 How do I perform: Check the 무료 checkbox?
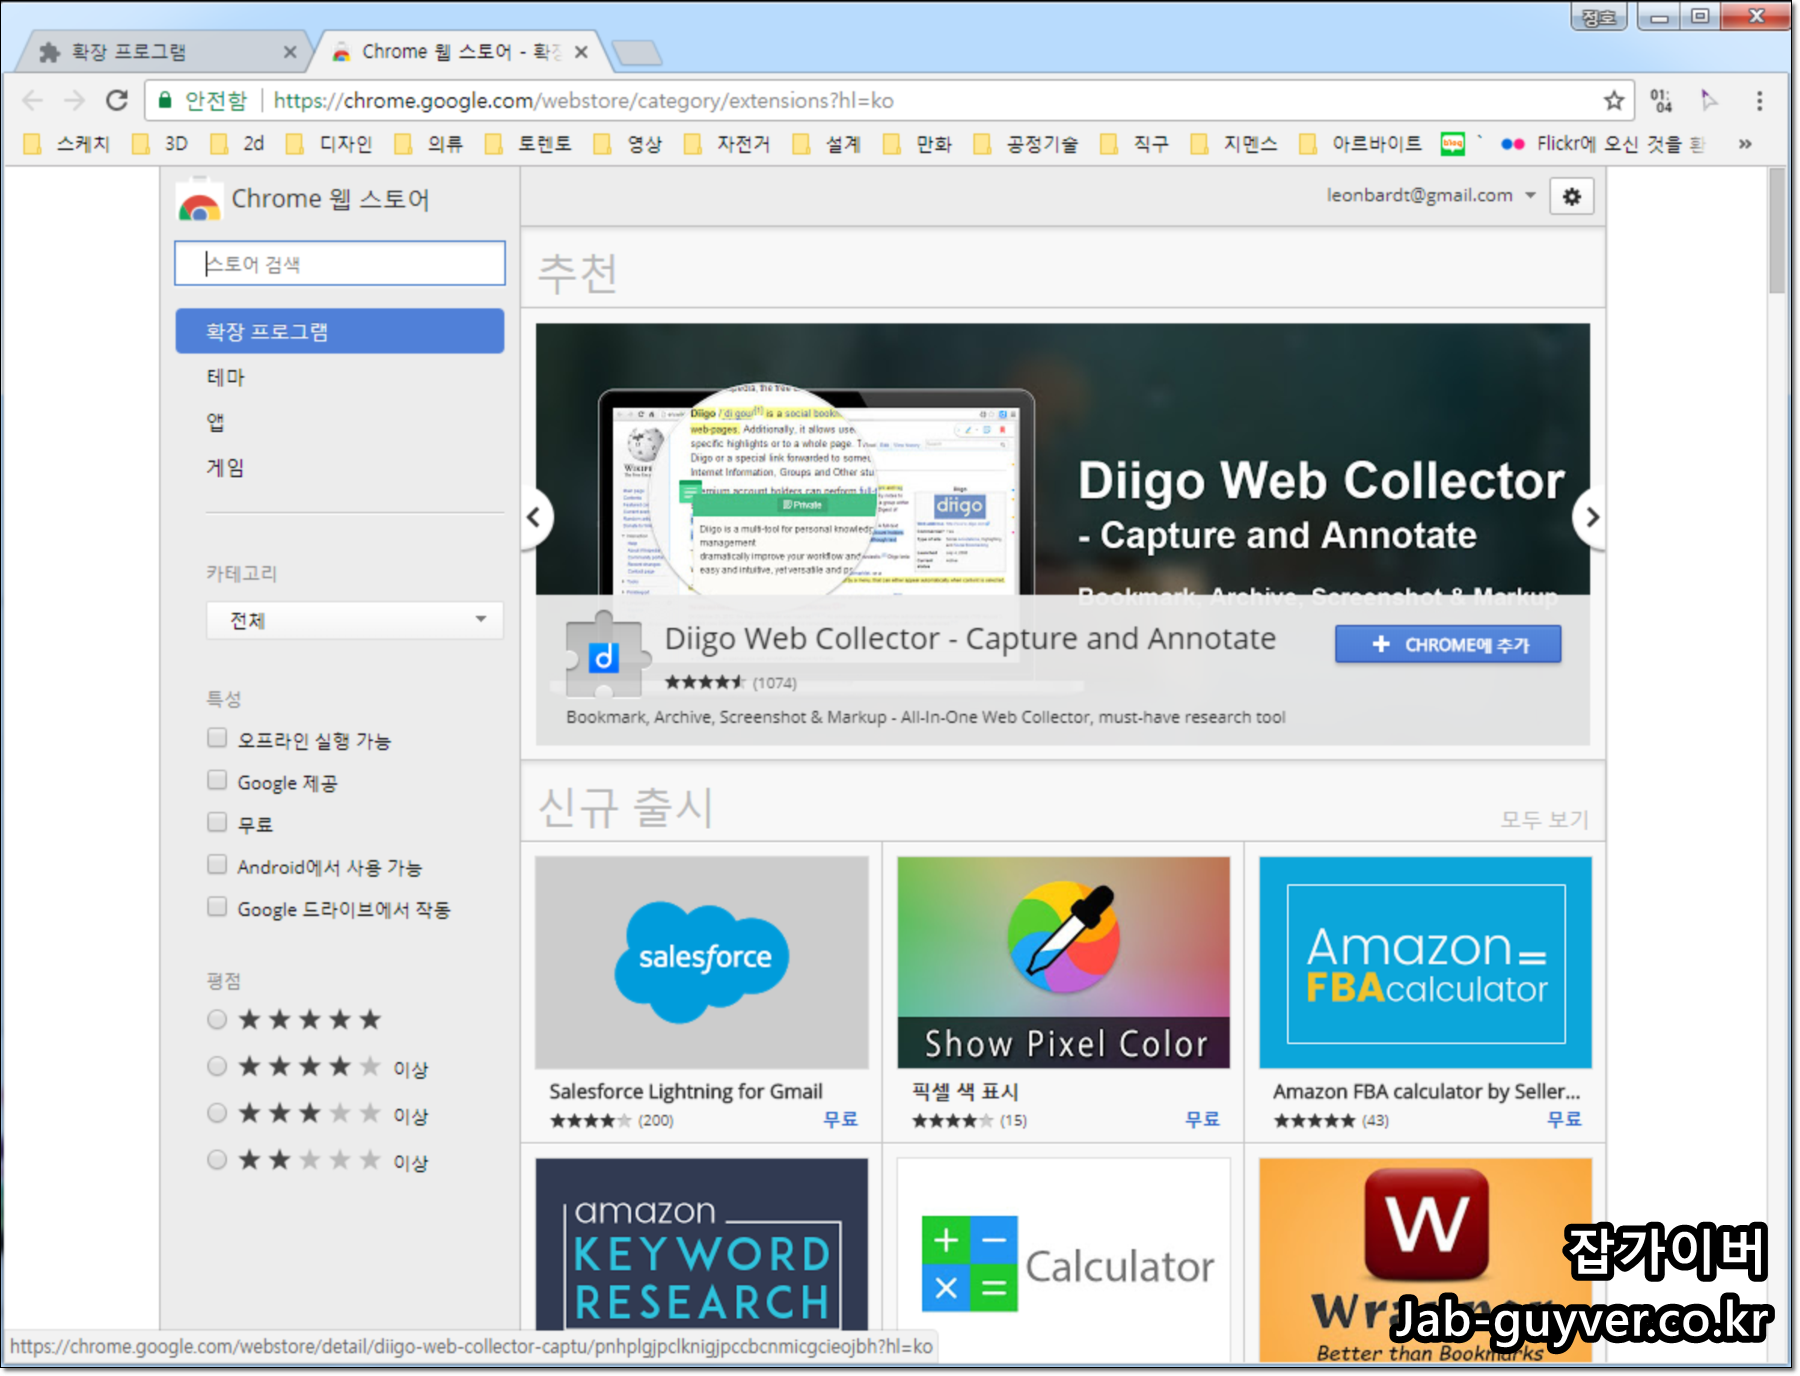[x=217, y=822]
